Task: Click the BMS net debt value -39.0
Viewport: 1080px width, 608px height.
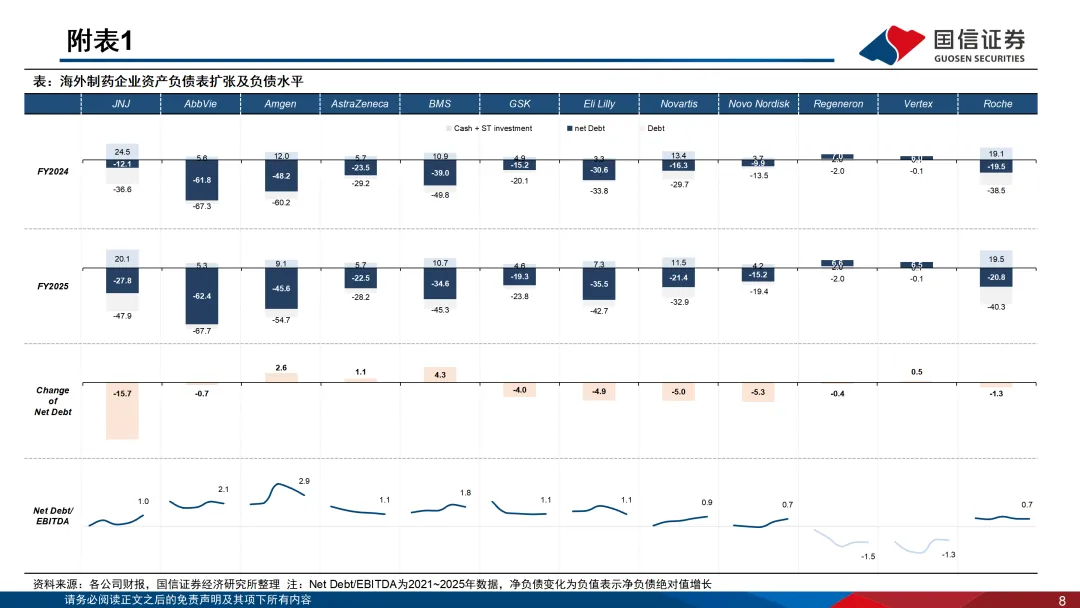Action: coord(440,174)
